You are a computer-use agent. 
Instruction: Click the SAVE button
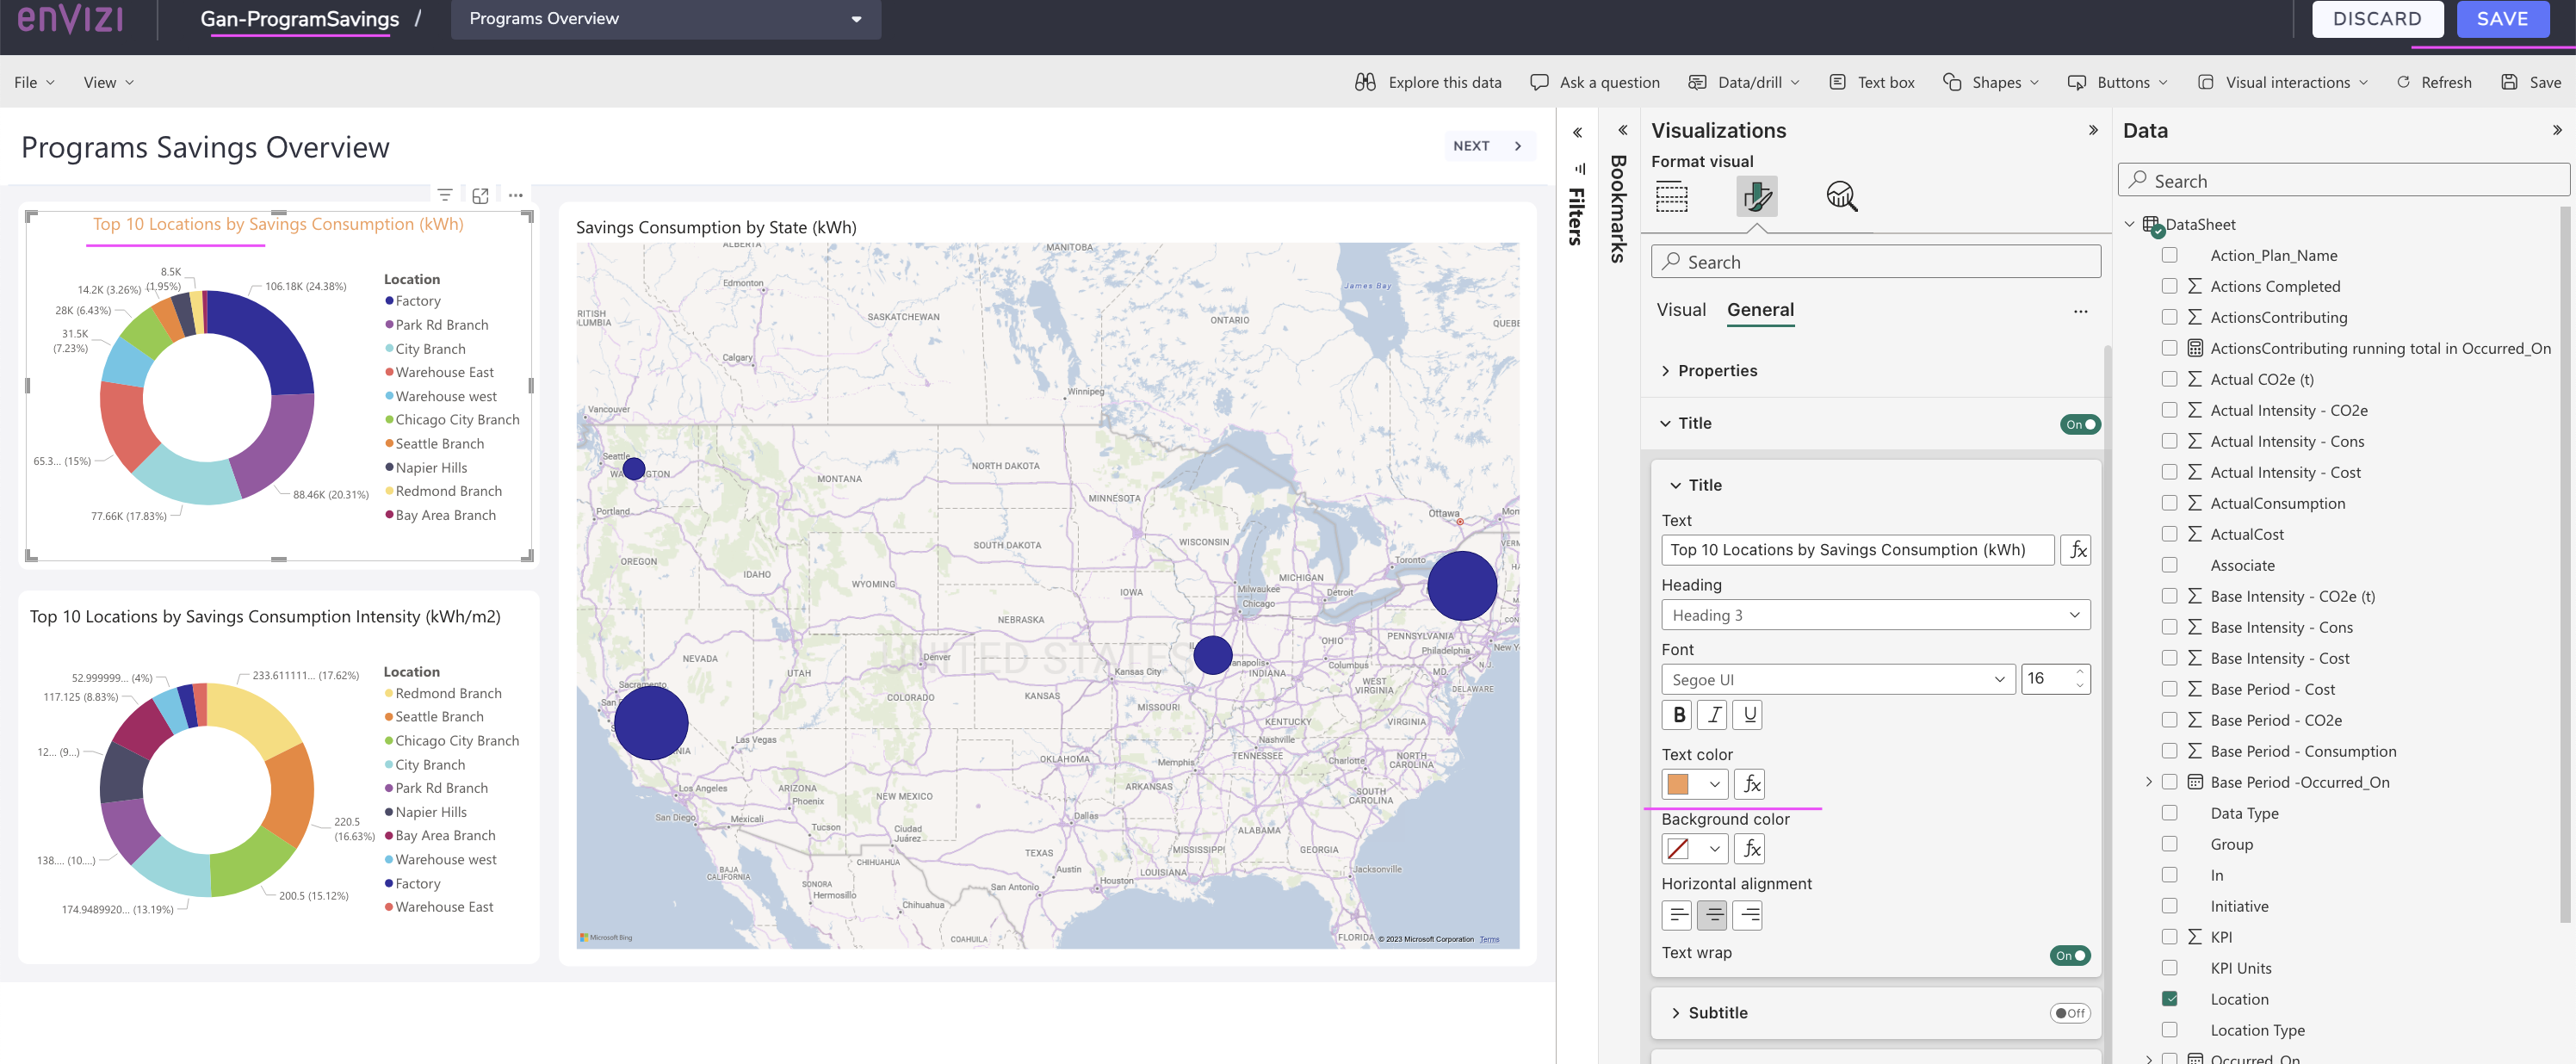2503,18
